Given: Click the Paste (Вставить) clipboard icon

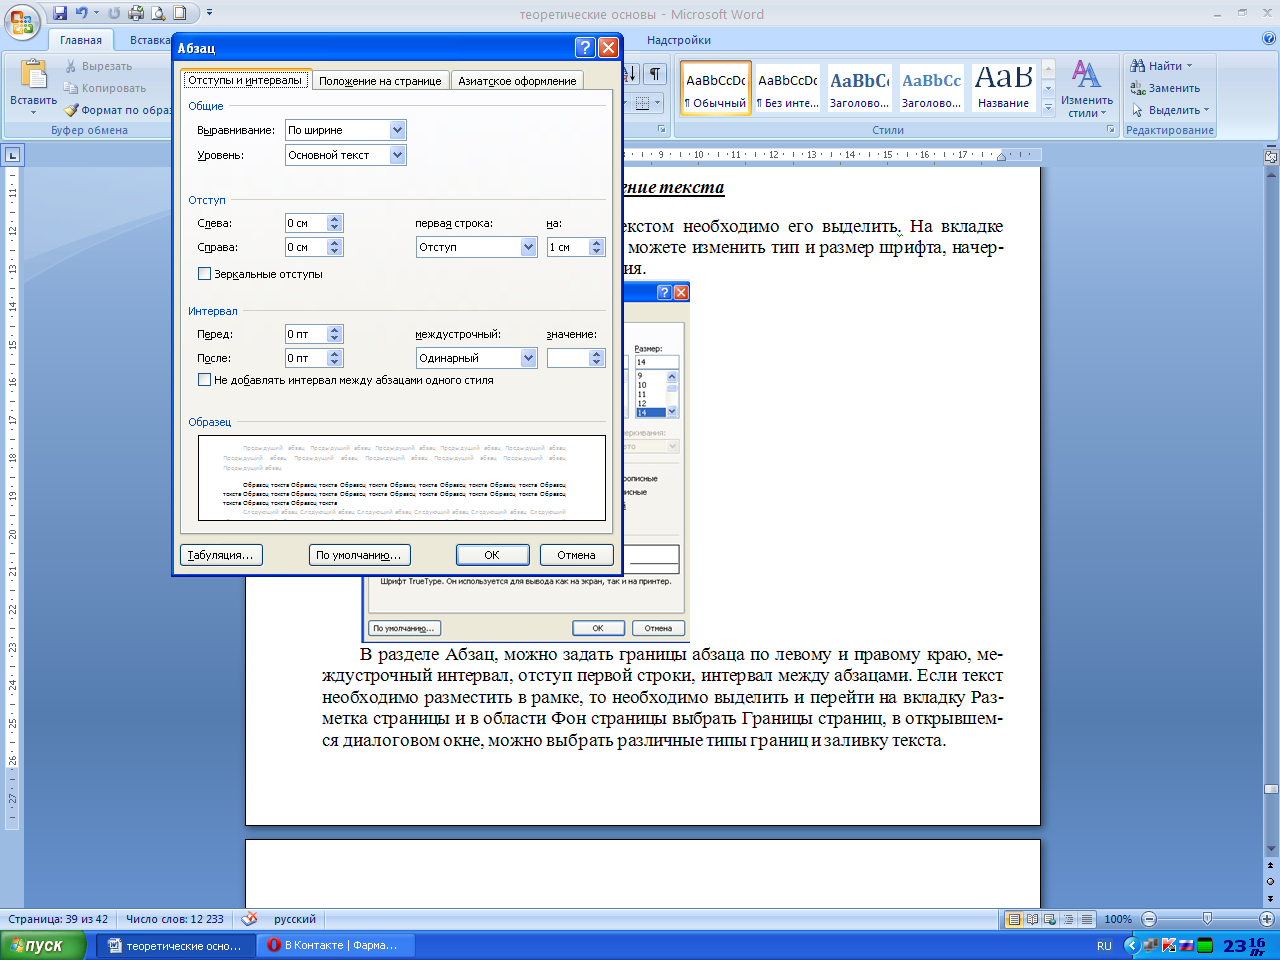Looking at the screenshot, I should [x=33, y=76].
